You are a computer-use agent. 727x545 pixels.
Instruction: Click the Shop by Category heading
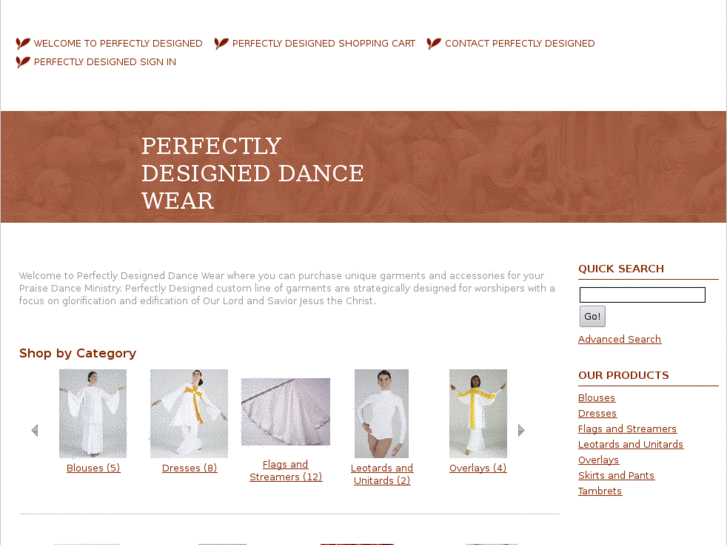(x=77, y=353)
